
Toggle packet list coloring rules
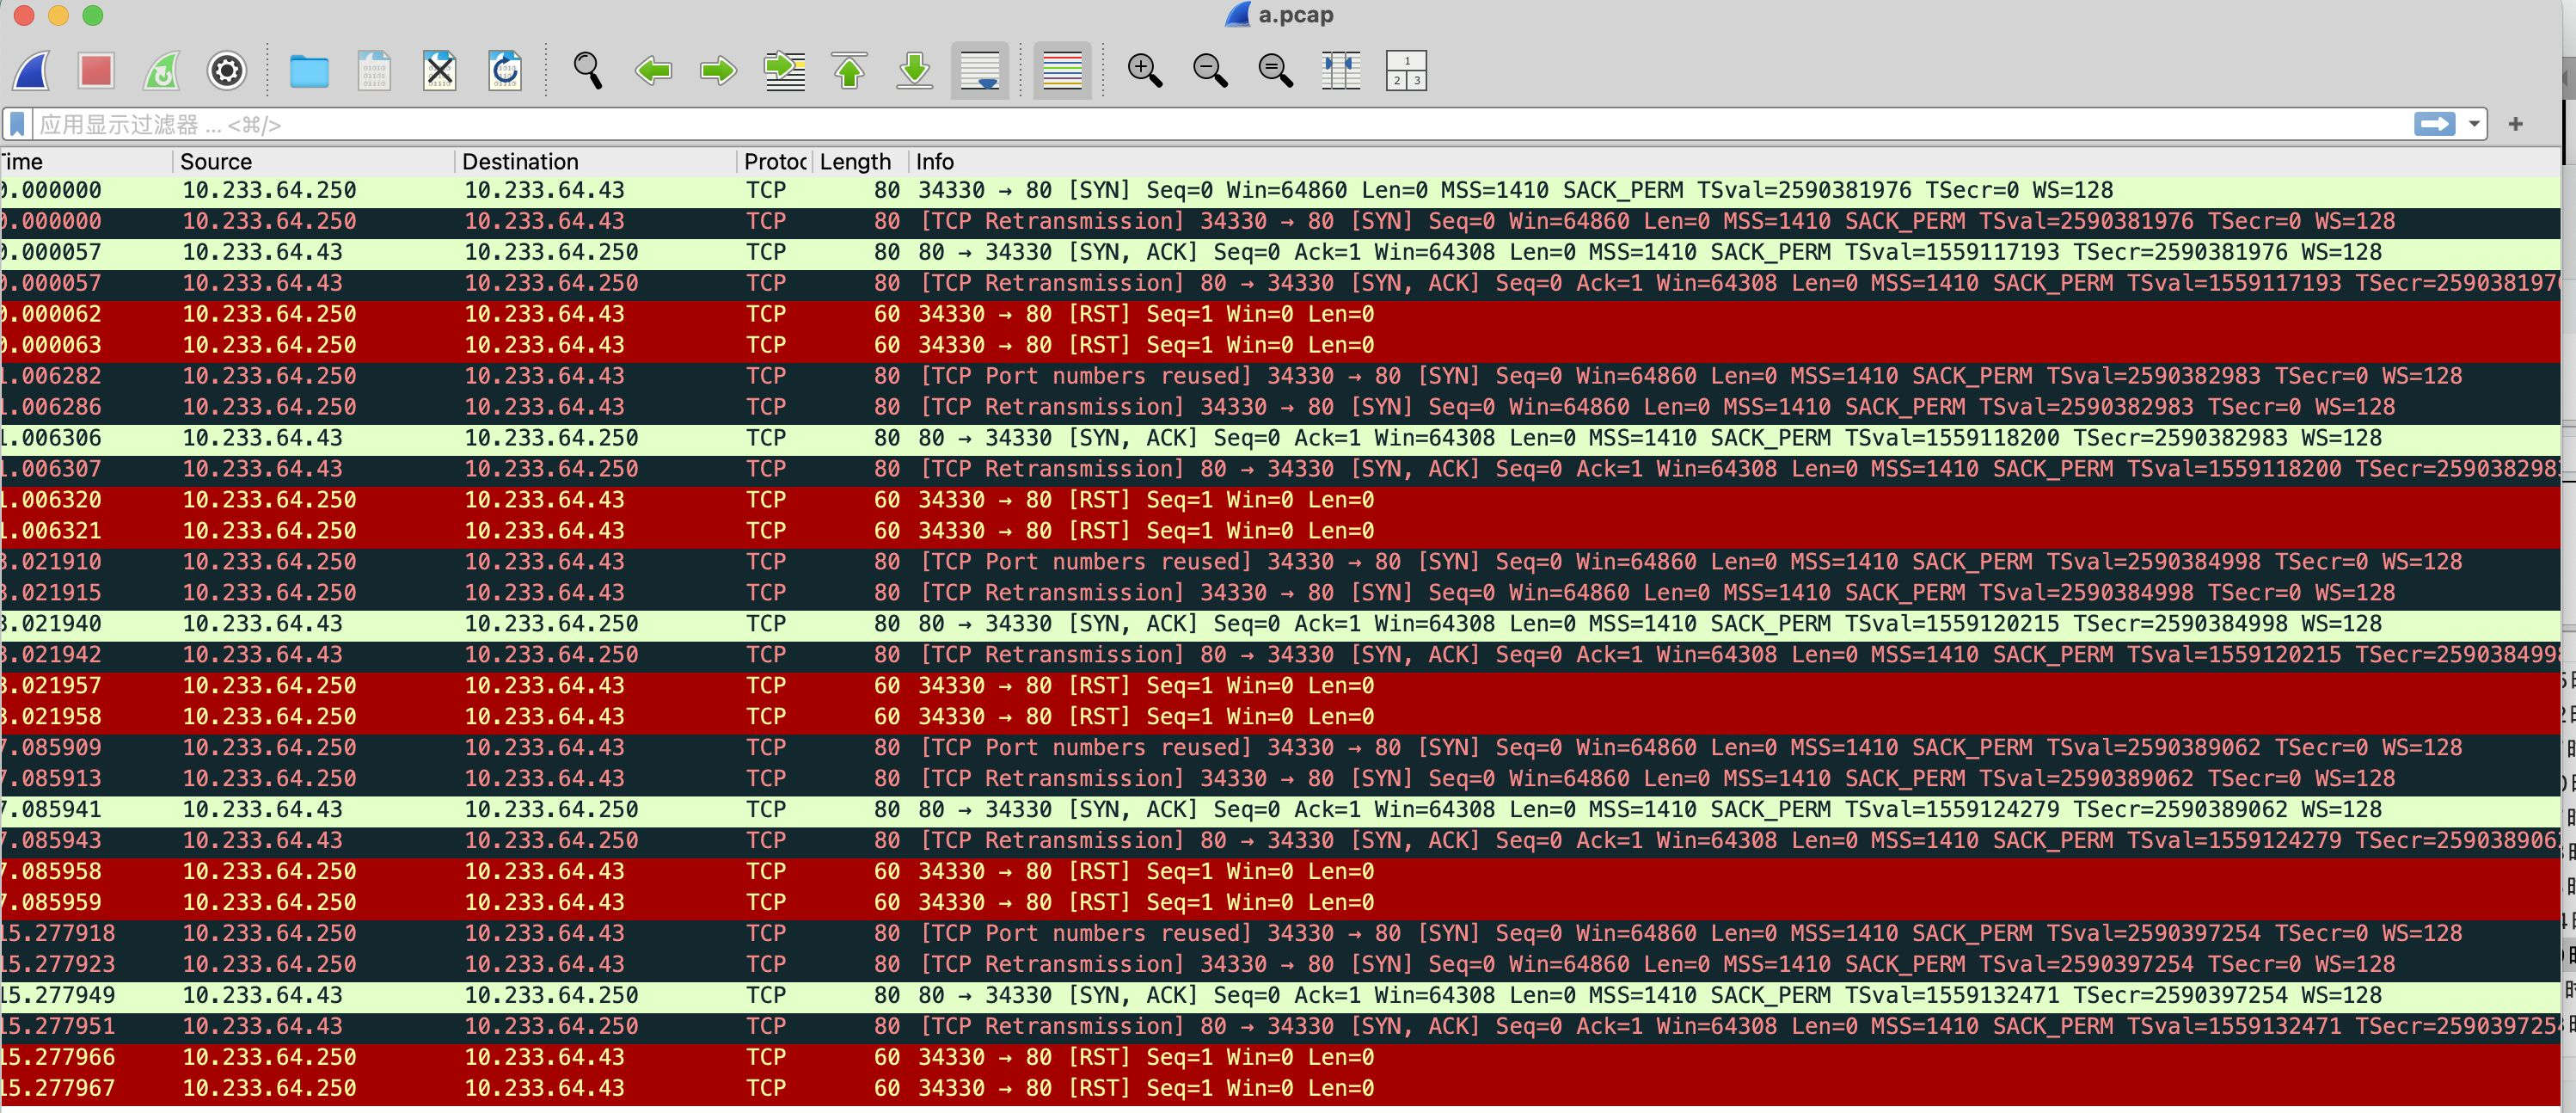1061,71
